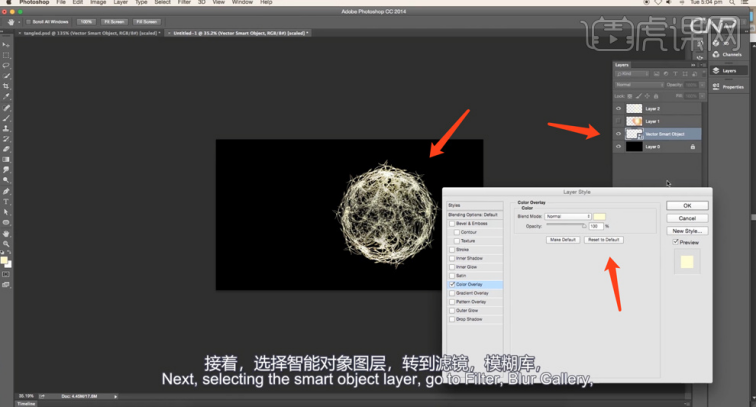
Task: Open the Channels panel tab
Action: (x=729, y=54)
